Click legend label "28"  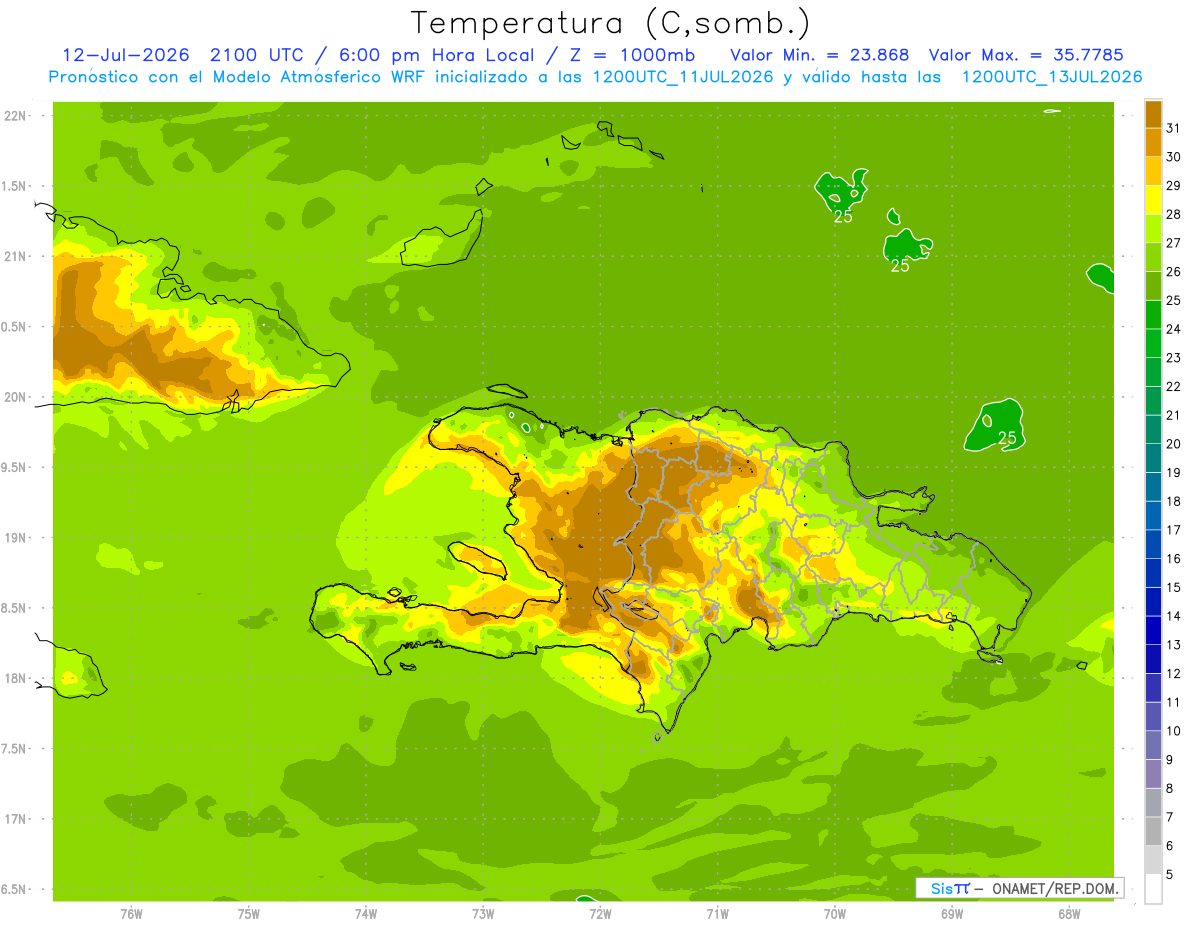(1174, 214)
